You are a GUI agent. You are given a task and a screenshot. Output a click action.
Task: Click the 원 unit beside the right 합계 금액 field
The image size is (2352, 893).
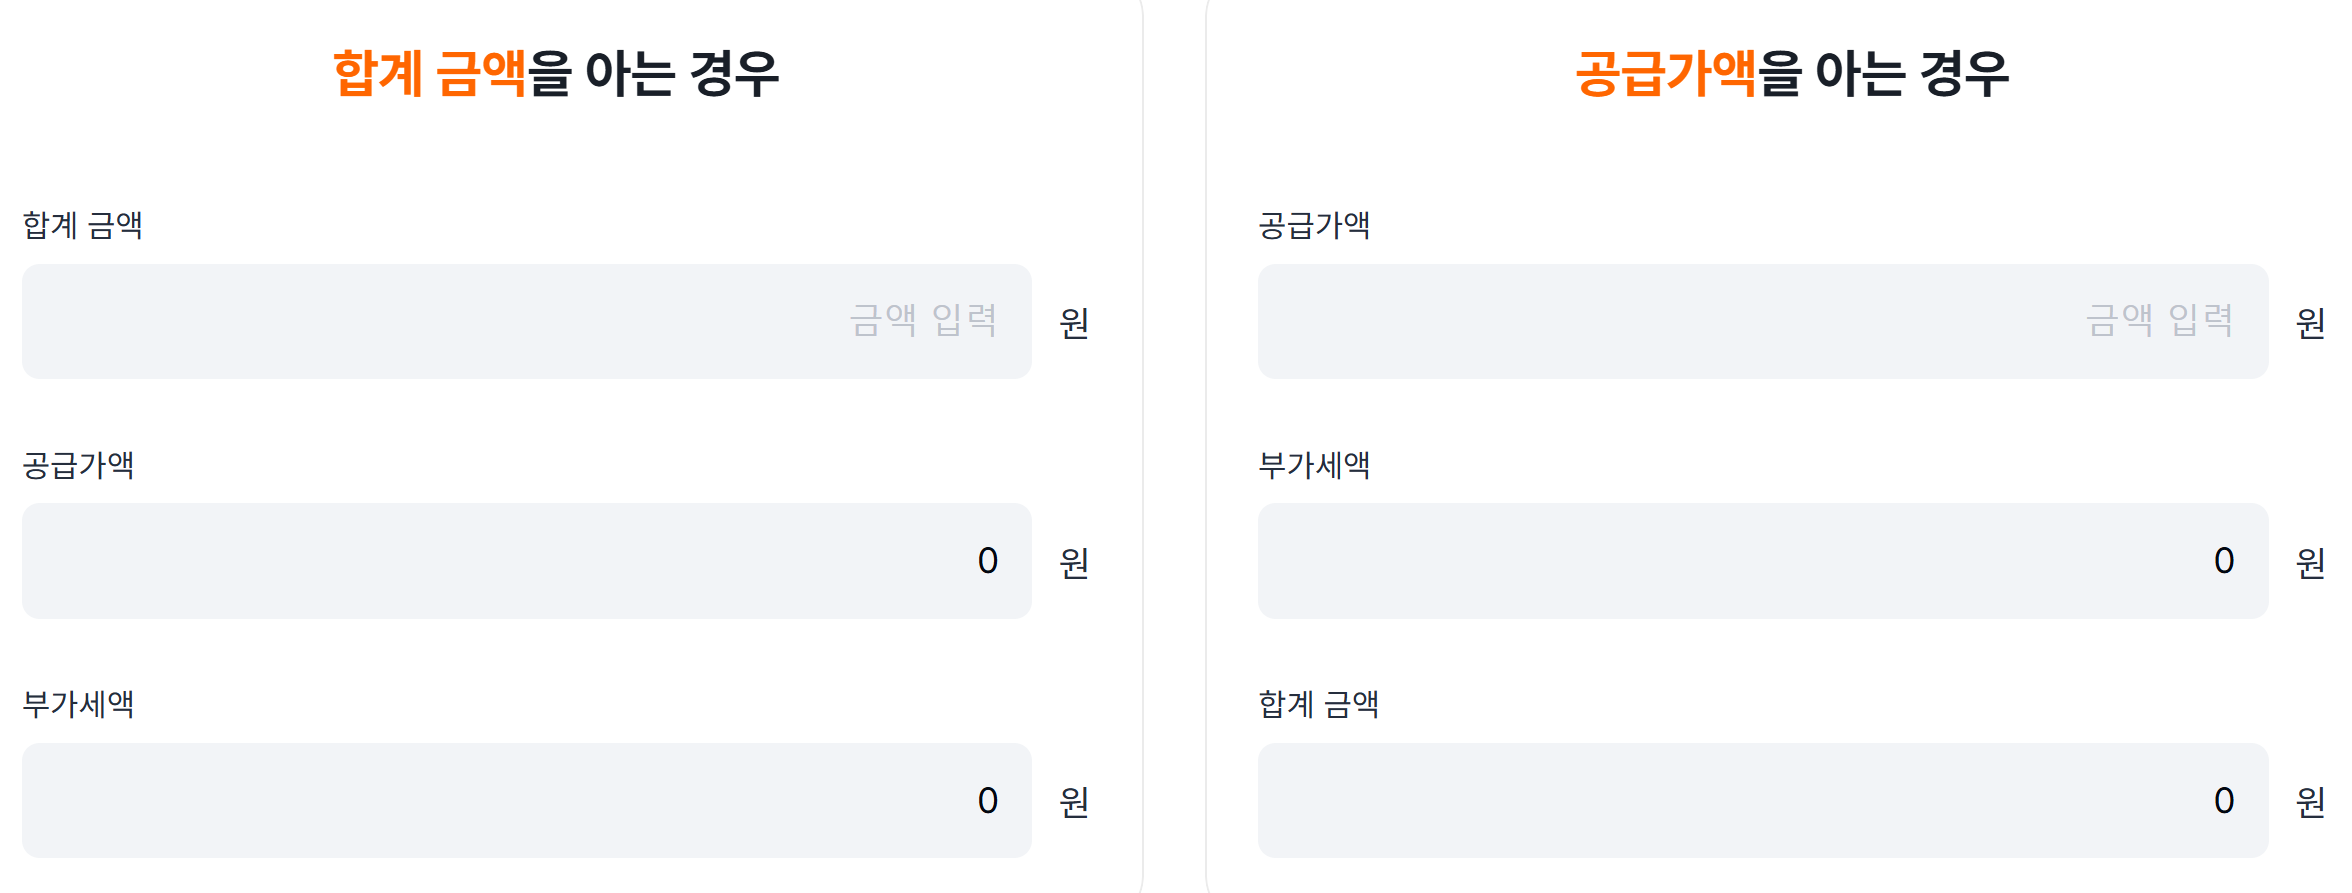(x=2310, y=802)
